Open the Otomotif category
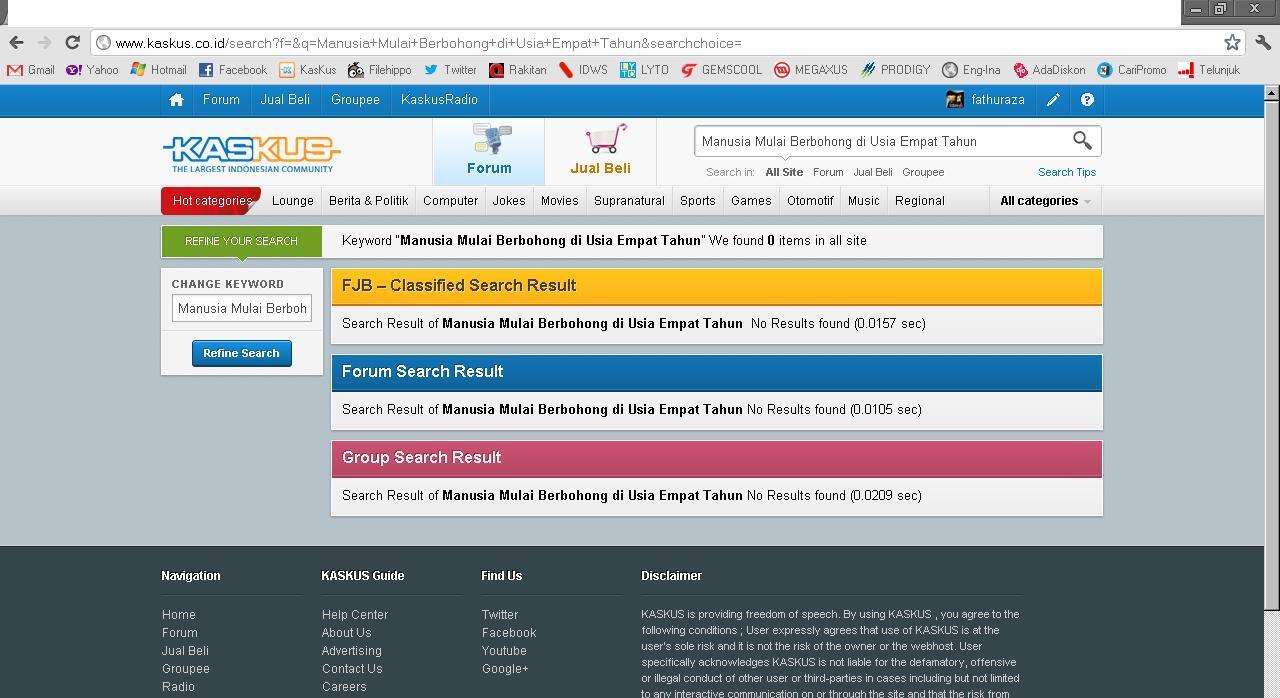Image resolution: width=1280 pixels, height=698 pixels. [810, 201]
